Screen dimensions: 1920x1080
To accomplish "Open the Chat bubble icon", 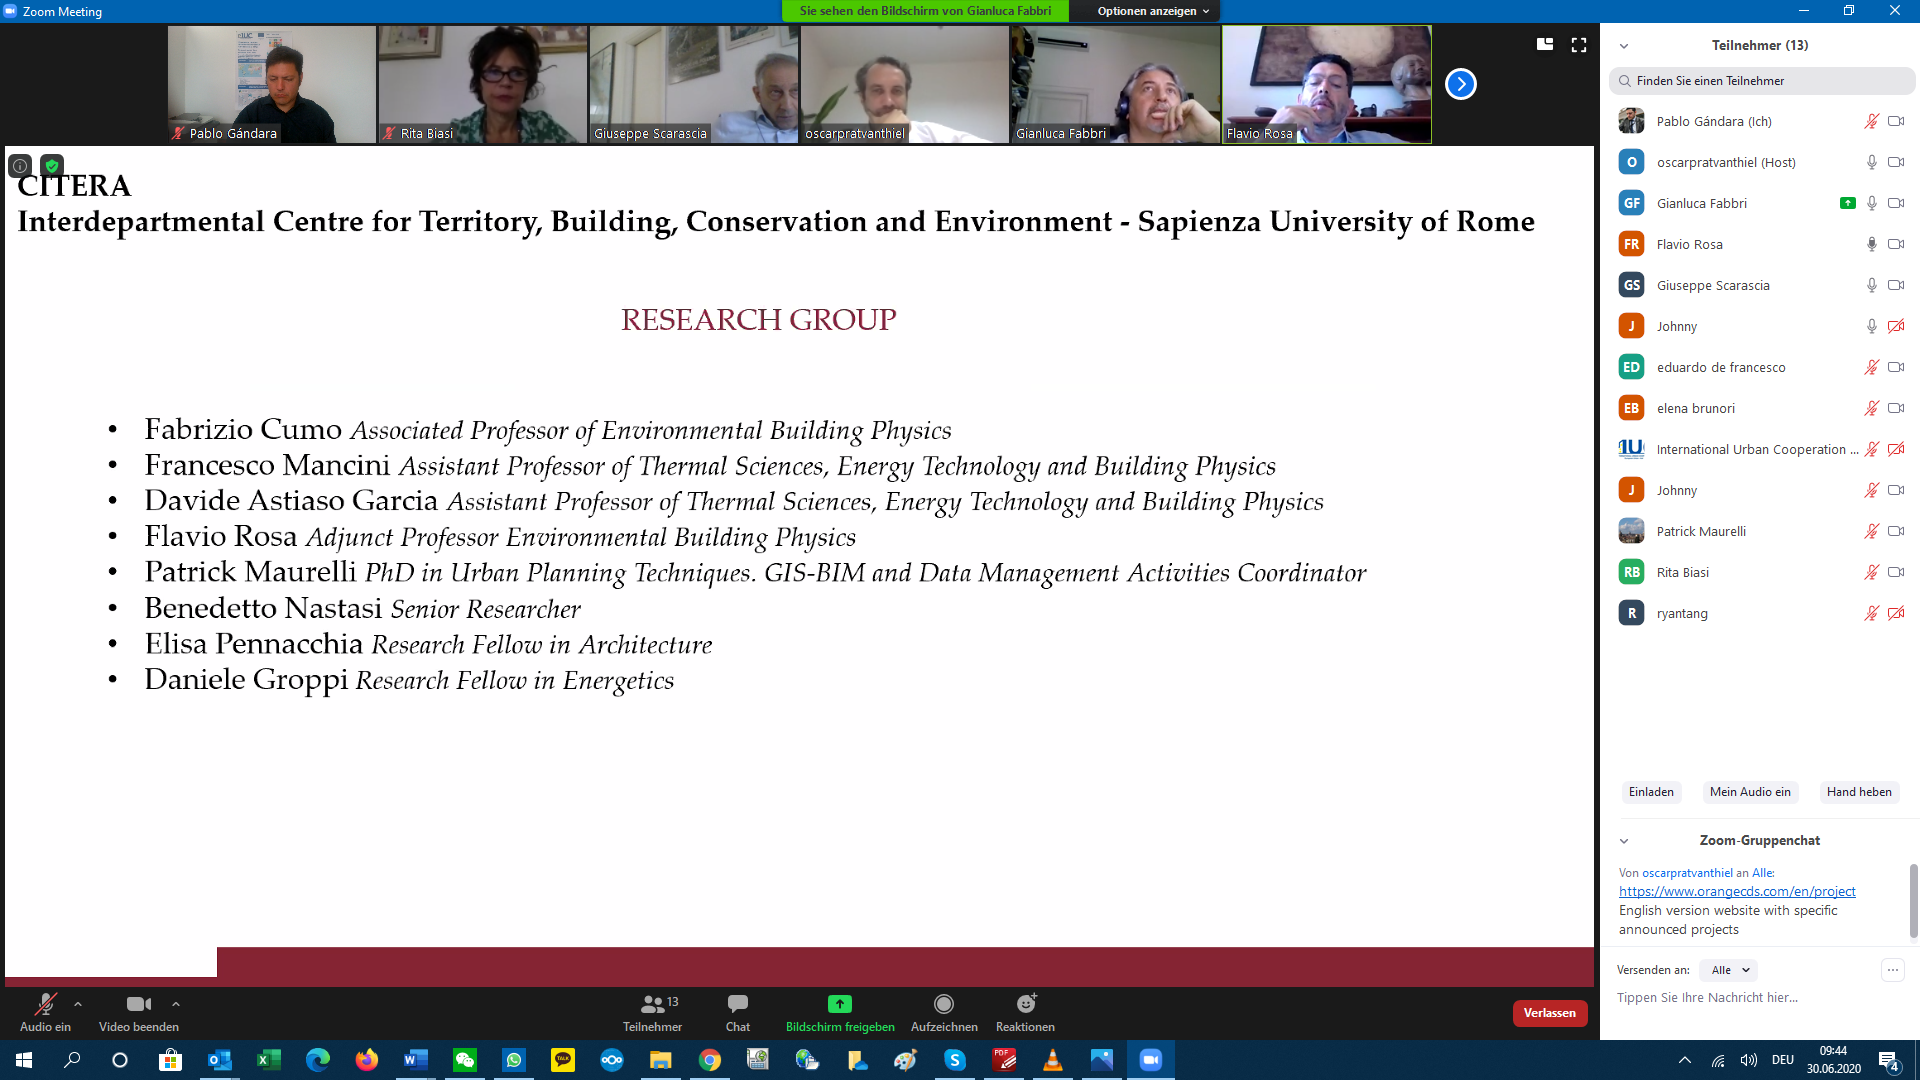I will (738, 1004).
